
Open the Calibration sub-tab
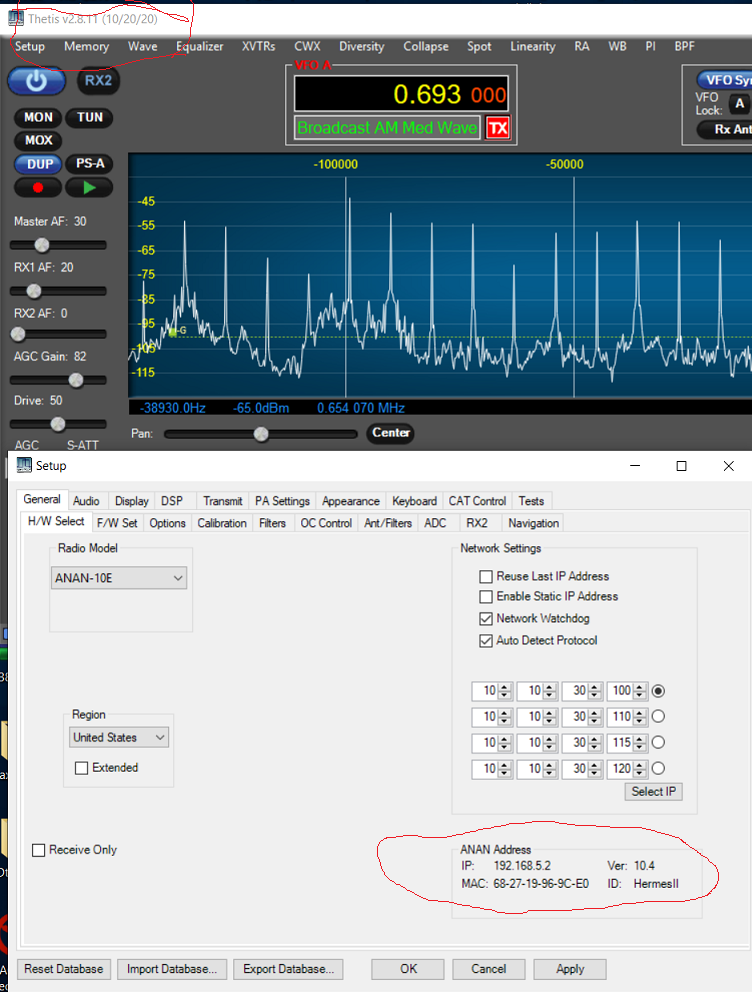tap(222, 523)
